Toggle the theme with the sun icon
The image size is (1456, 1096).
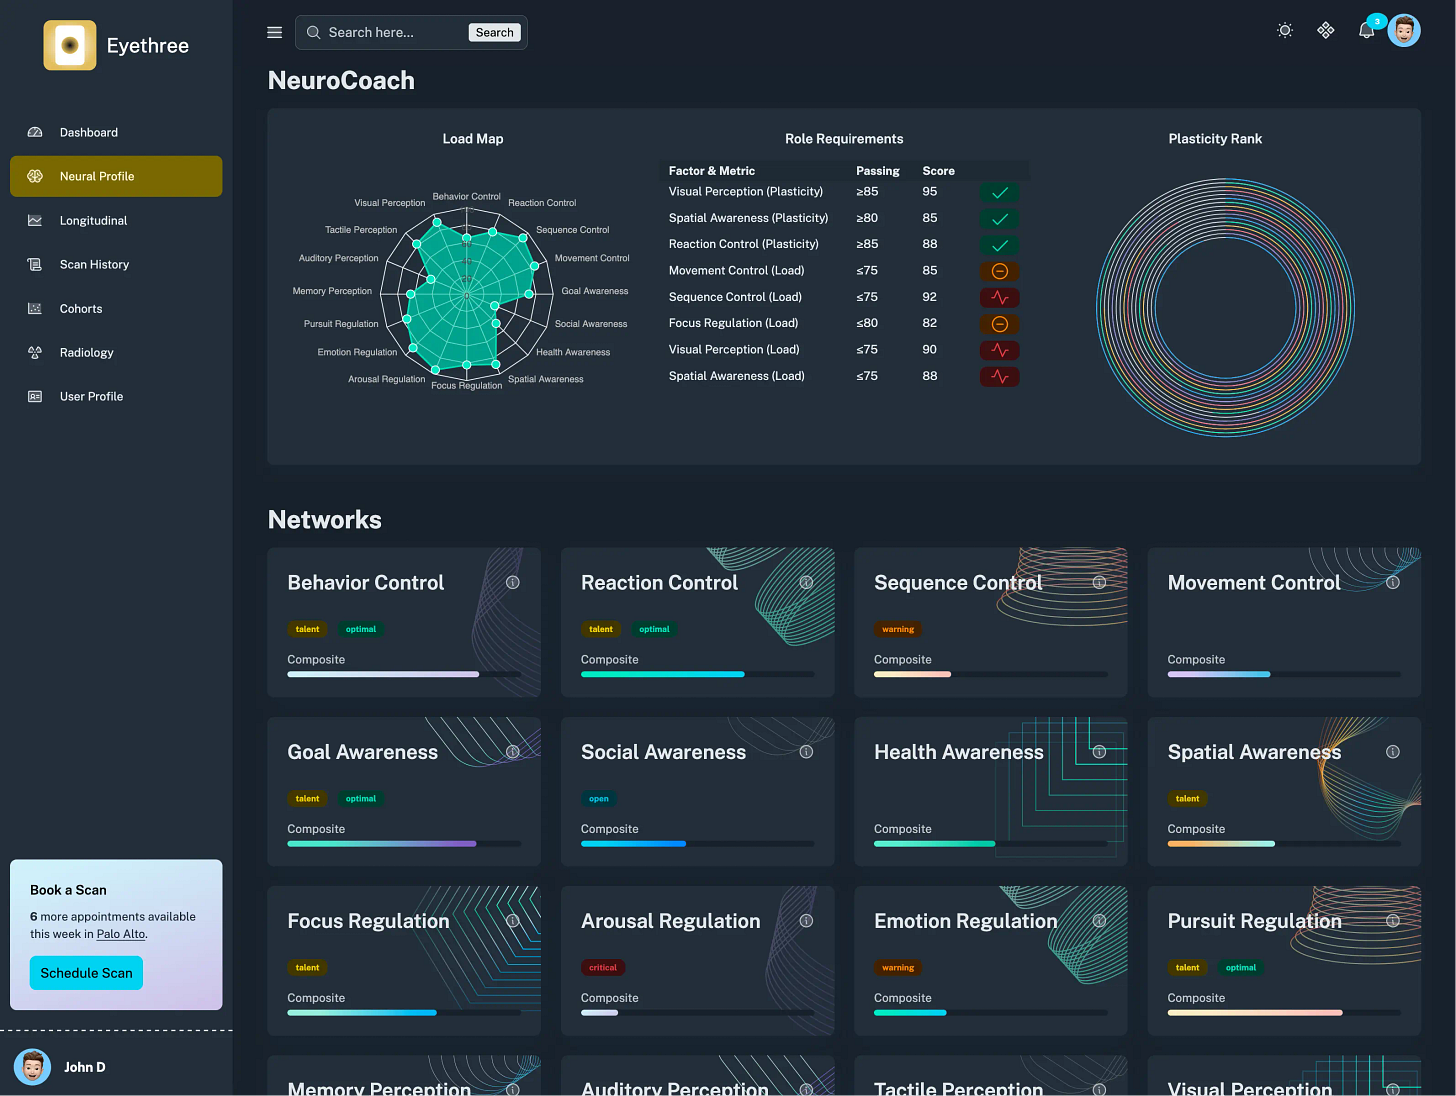coord(1284,30)
